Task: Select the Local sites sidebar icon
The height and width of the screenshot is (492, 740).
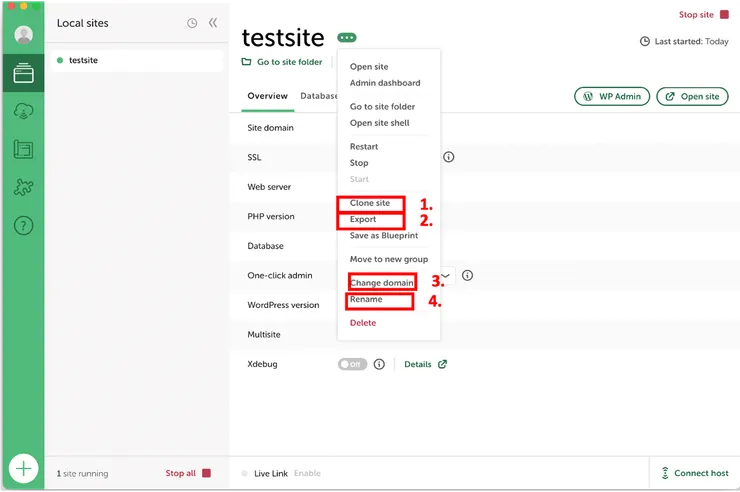Action: (x=23, y=73)
